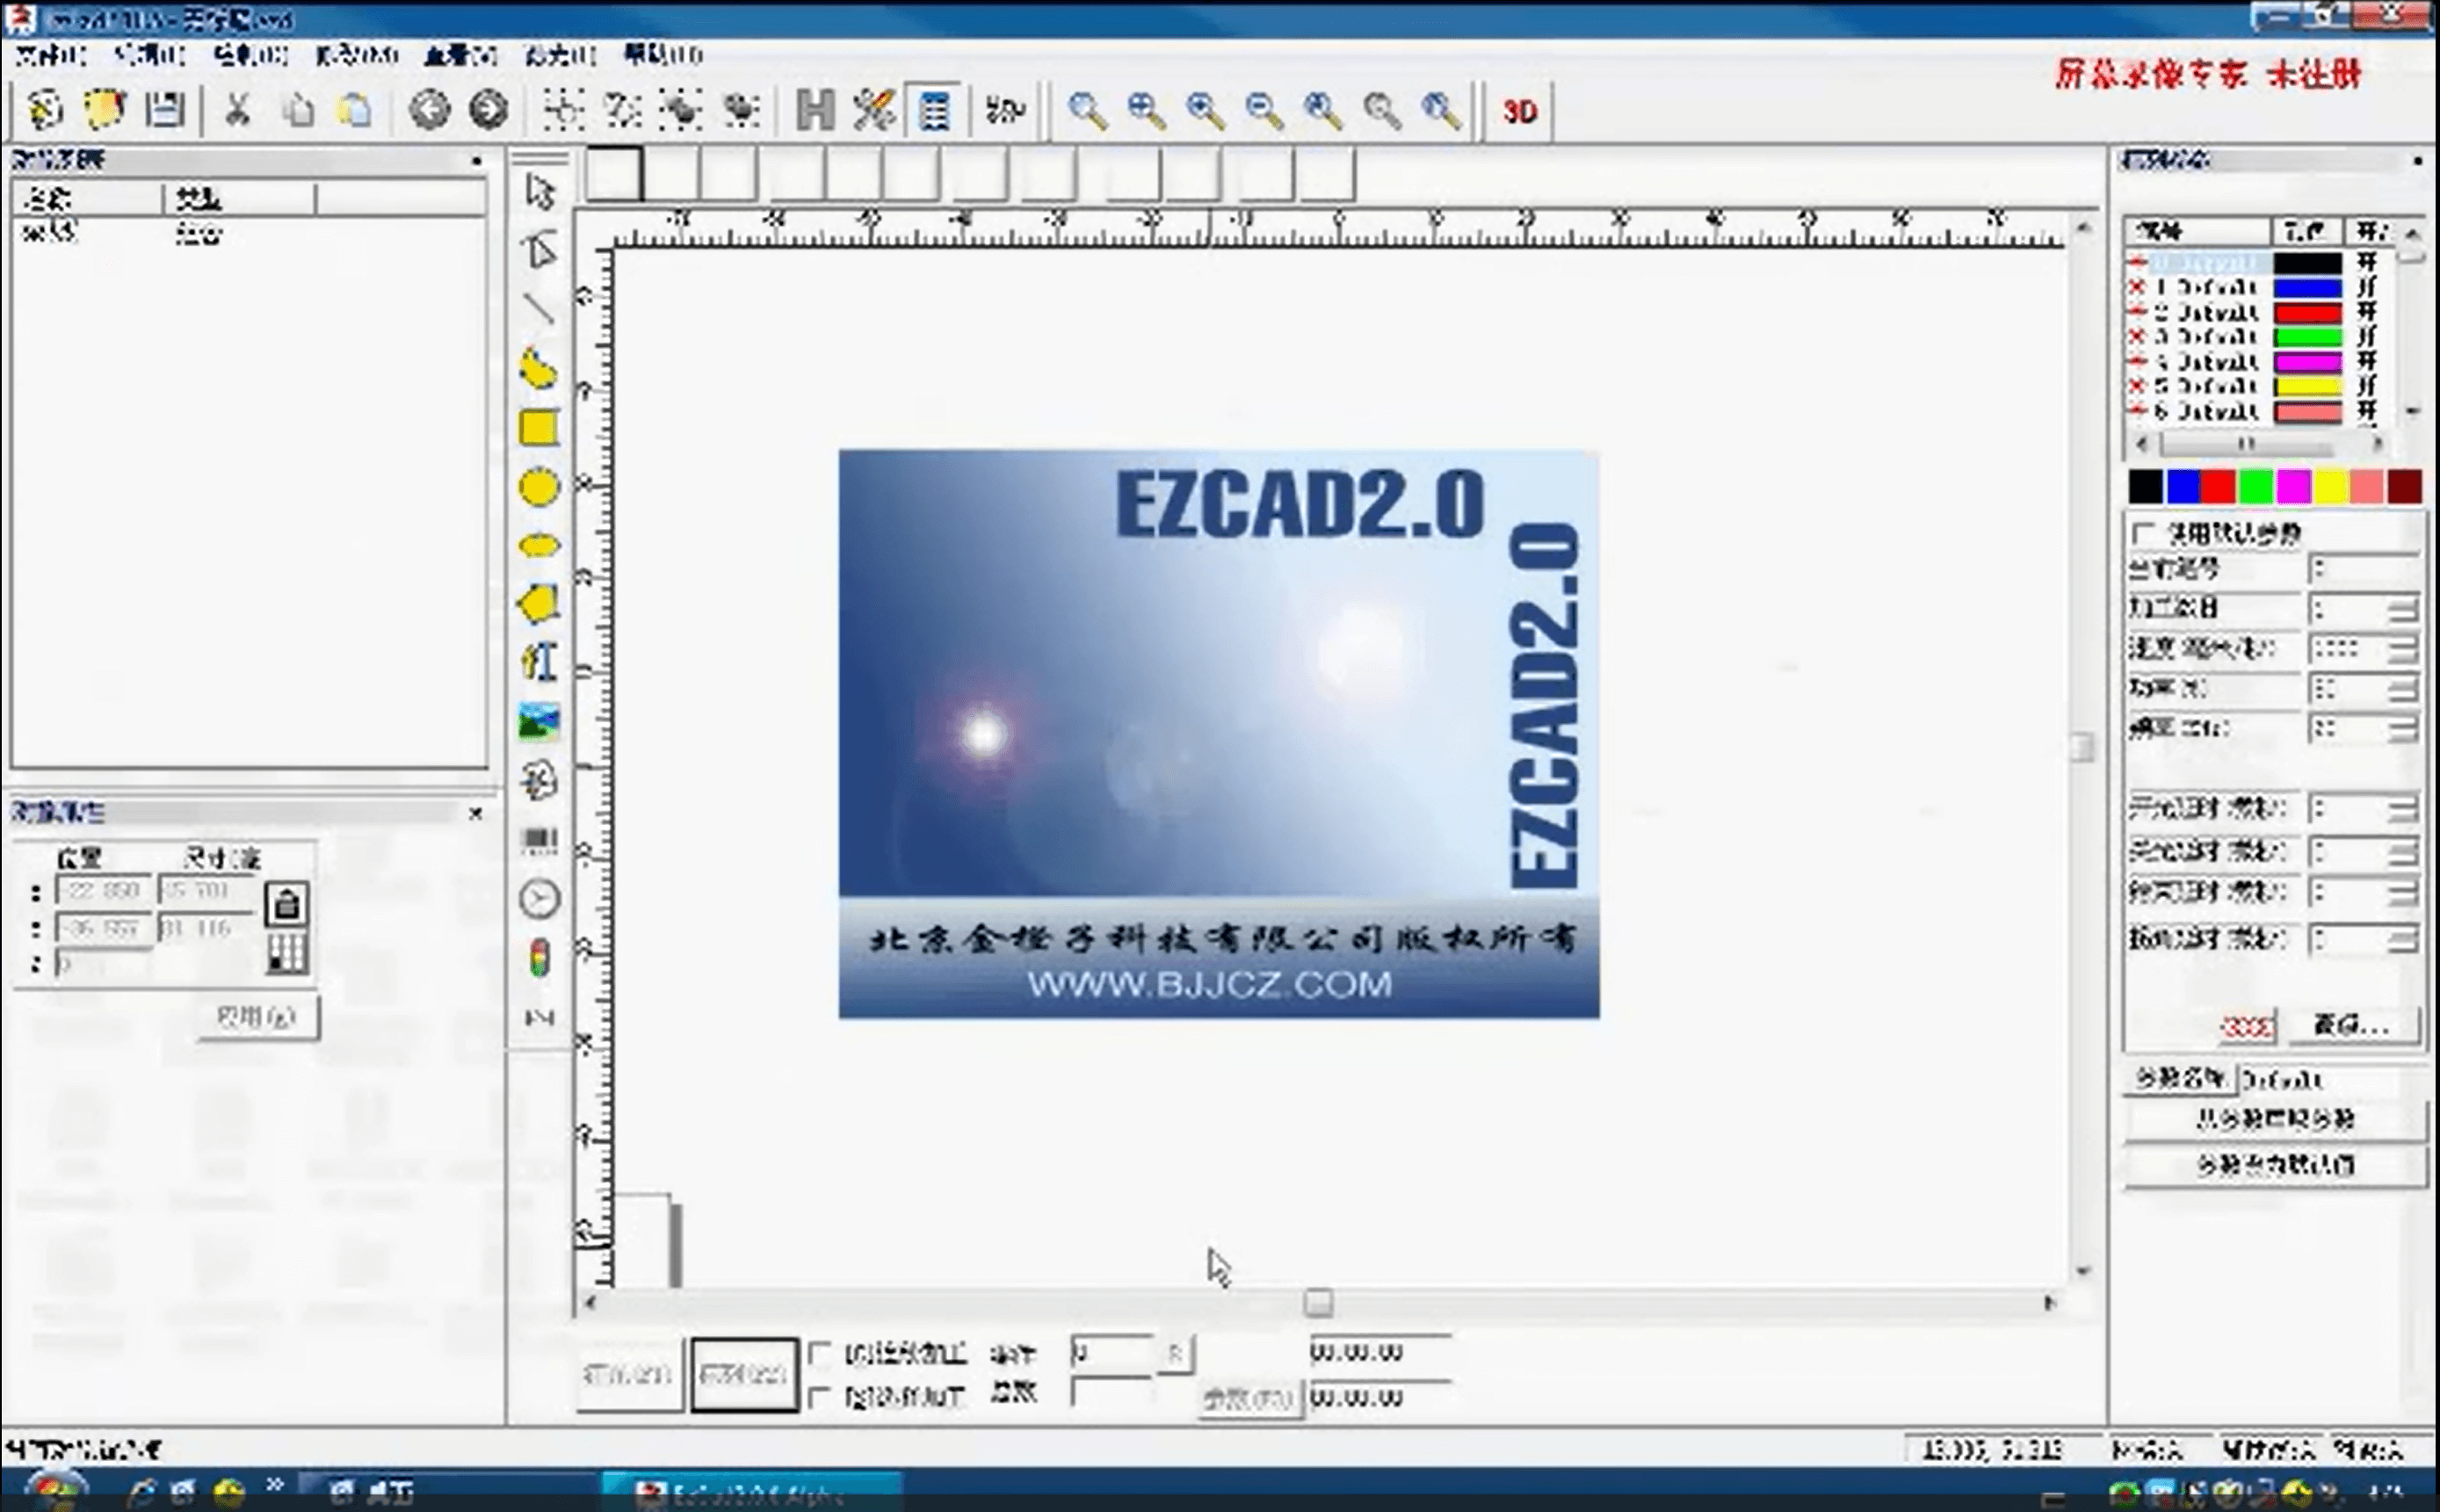2440x1512 pixels.
Task: Select the Delay timer clock tool
Action: pyautogui.click(x=540, y=899)
